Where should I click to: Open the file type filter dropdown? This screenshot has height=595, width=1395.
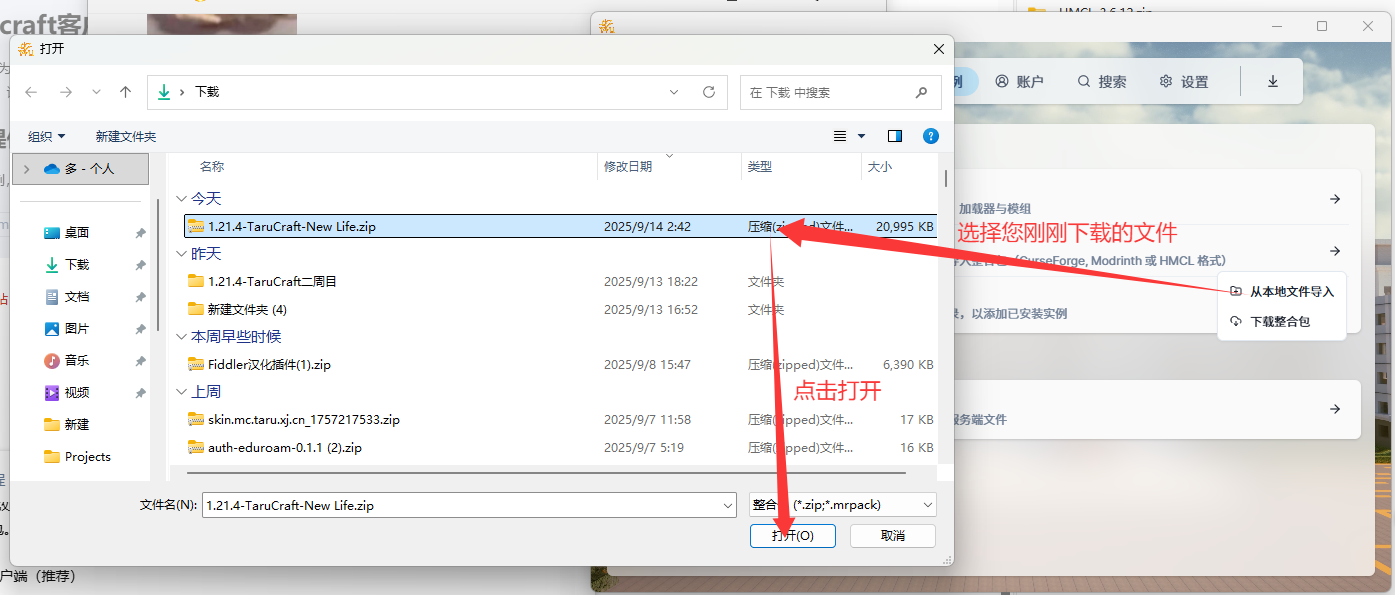[x=842, y=505]
